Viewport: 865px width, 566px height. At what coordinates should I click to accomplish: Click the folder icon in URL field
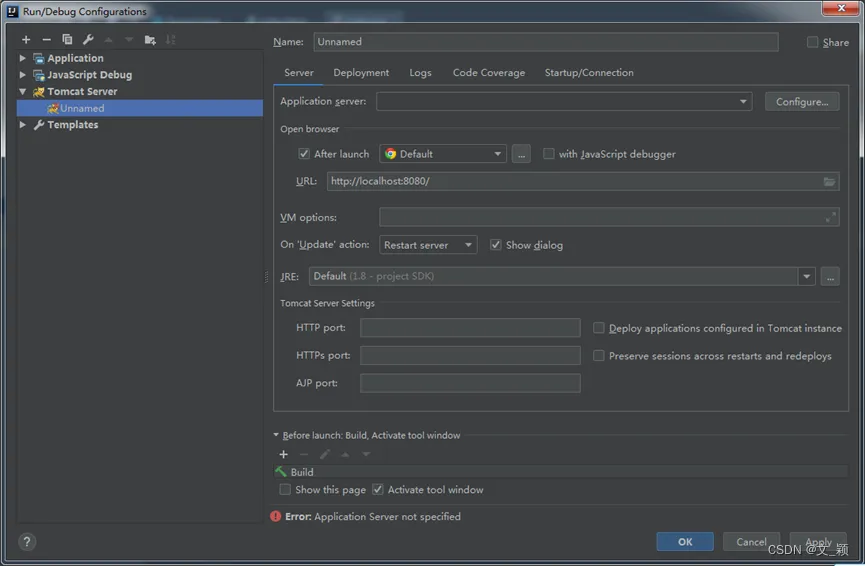829,181
